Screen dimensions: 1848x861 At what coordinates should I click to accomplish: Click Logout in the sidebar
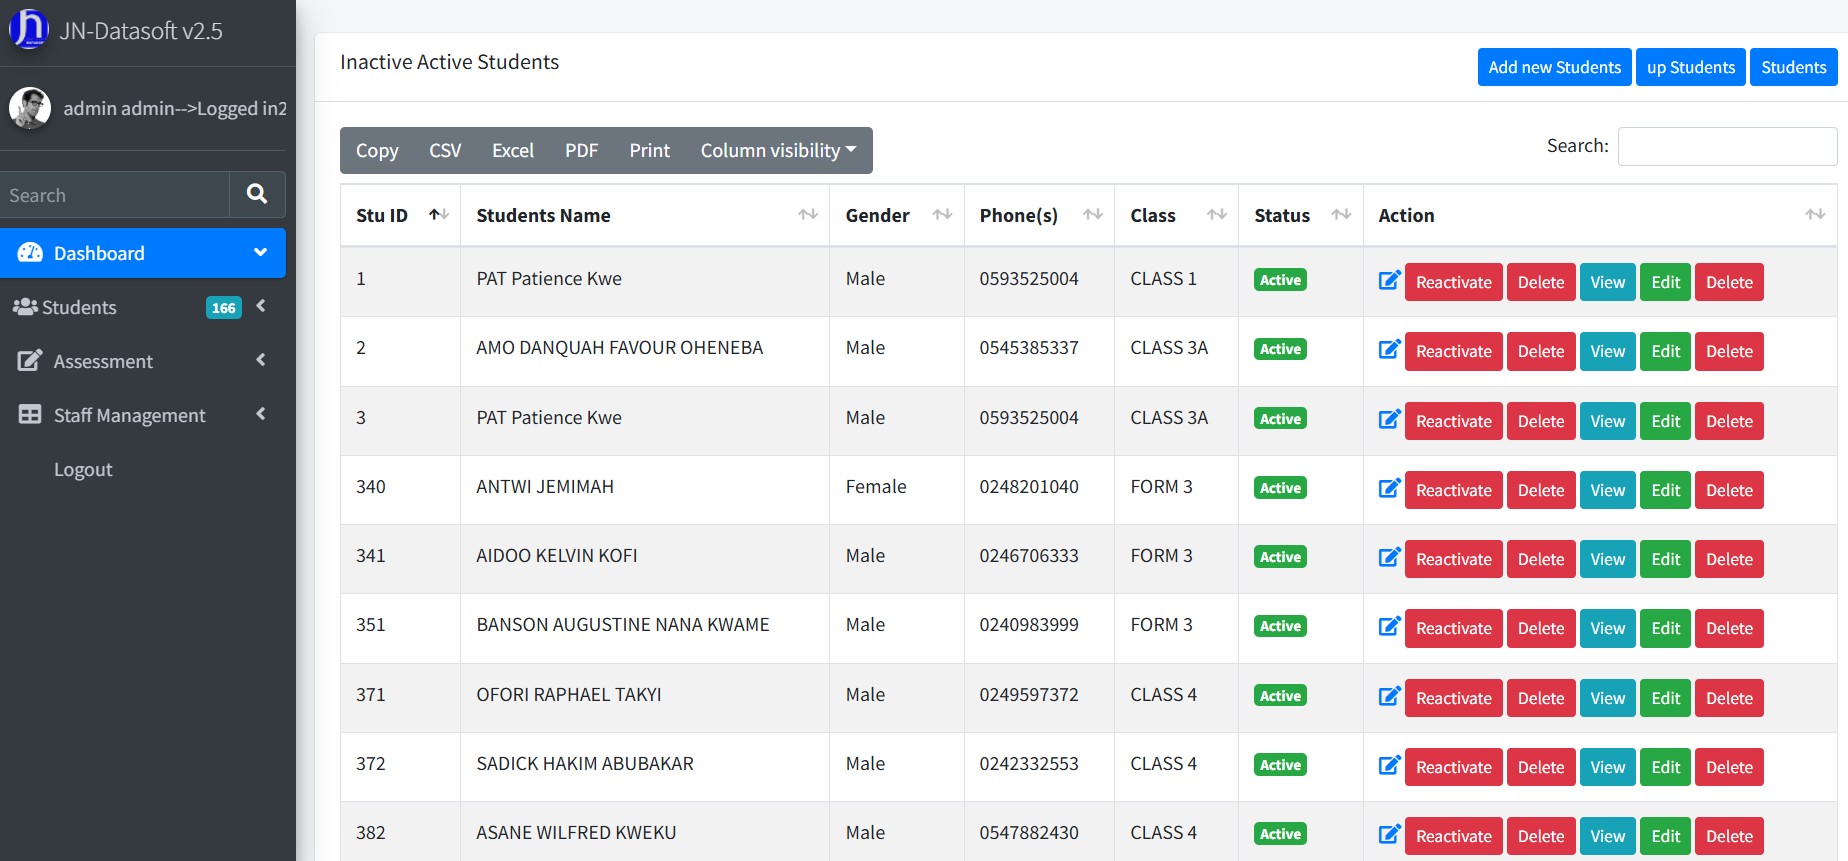click(83, 469)
